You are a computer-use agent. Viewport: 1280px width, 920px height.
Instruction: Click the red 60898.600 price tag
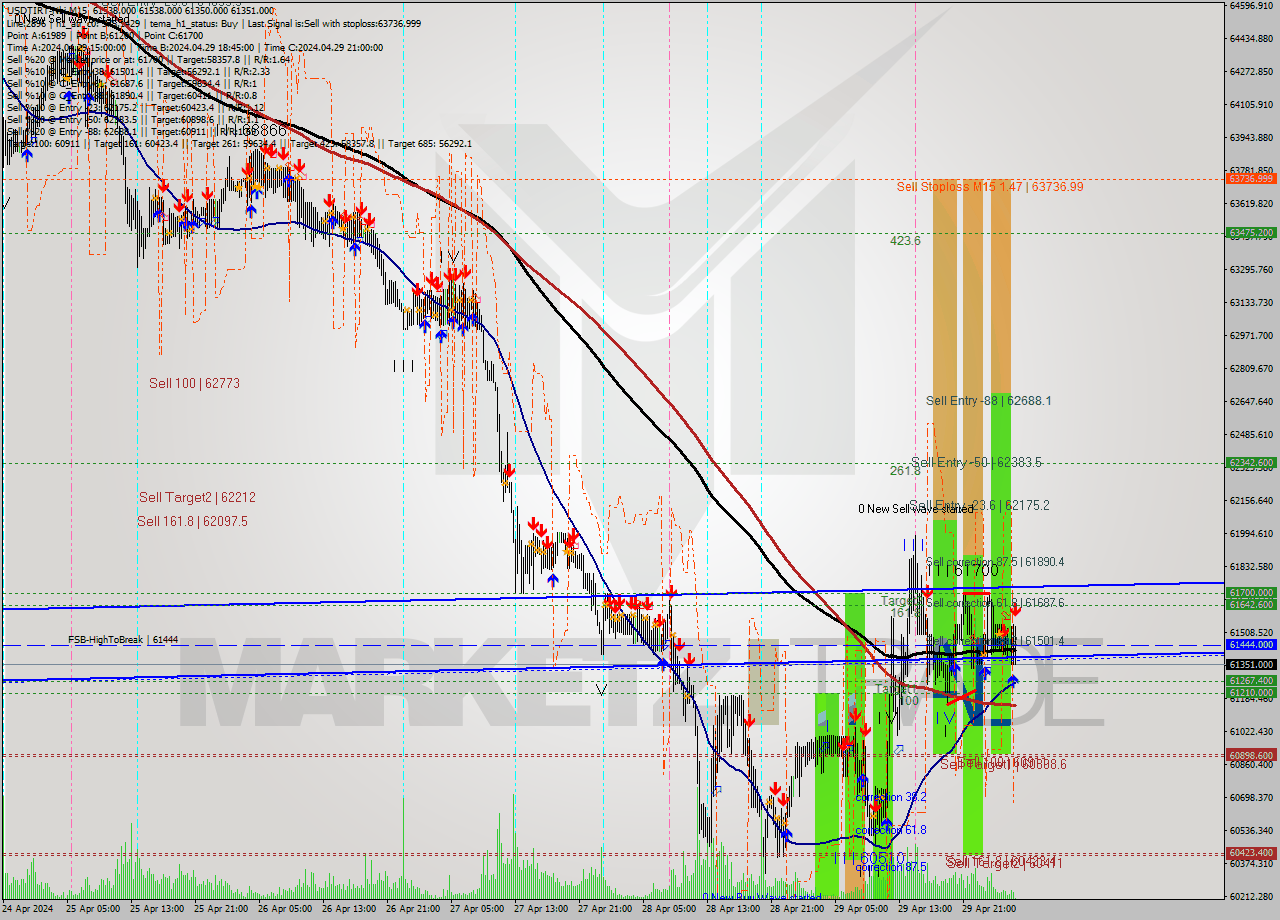(x=1250, y=755)
